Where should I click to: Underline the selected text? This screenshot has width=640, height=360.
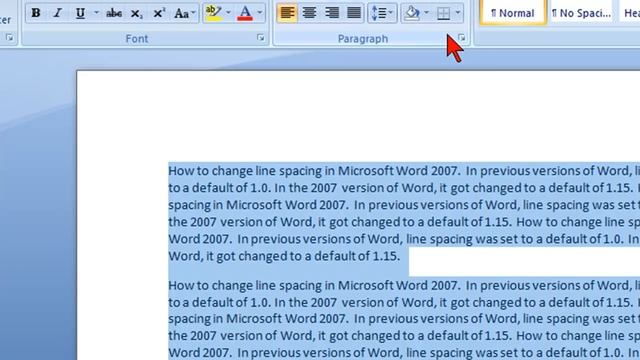[80, 13]
